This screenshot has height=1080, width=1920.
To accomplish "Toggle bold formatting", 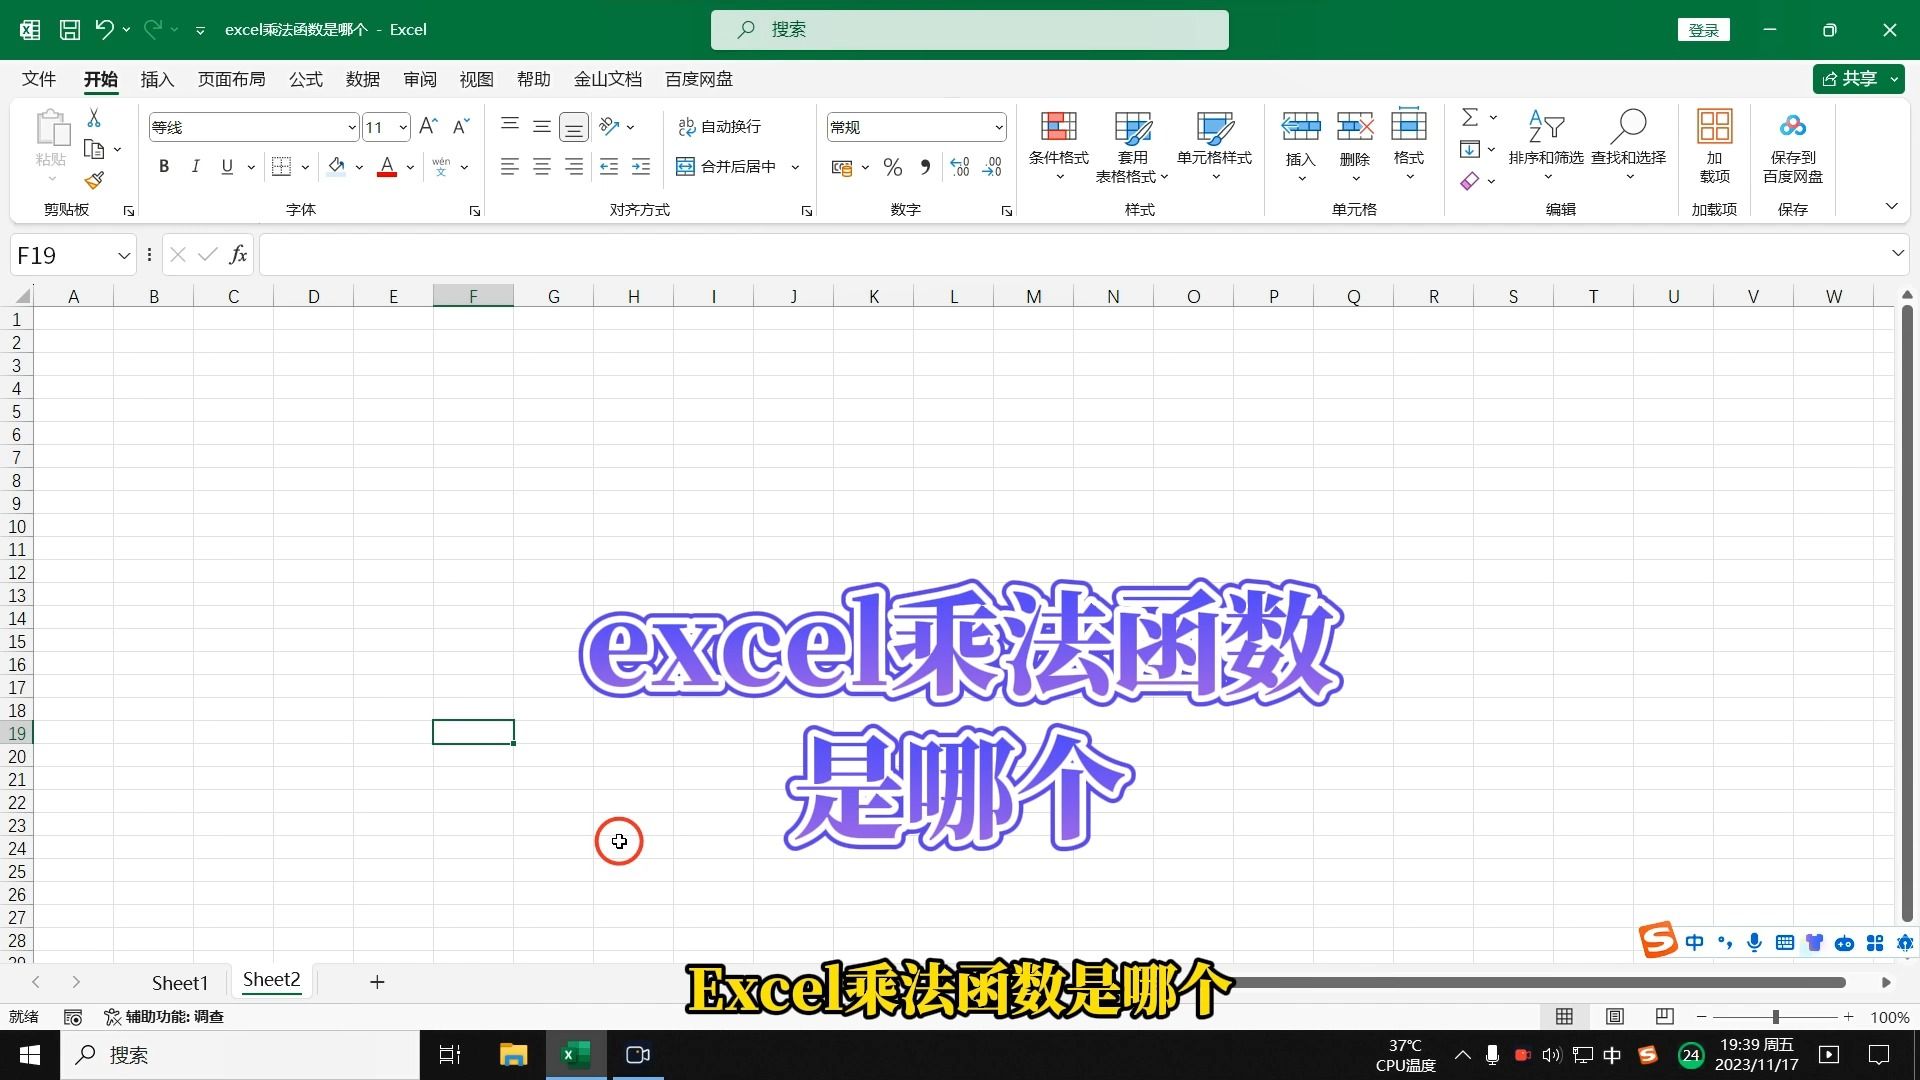I will (x=164, y=167).
